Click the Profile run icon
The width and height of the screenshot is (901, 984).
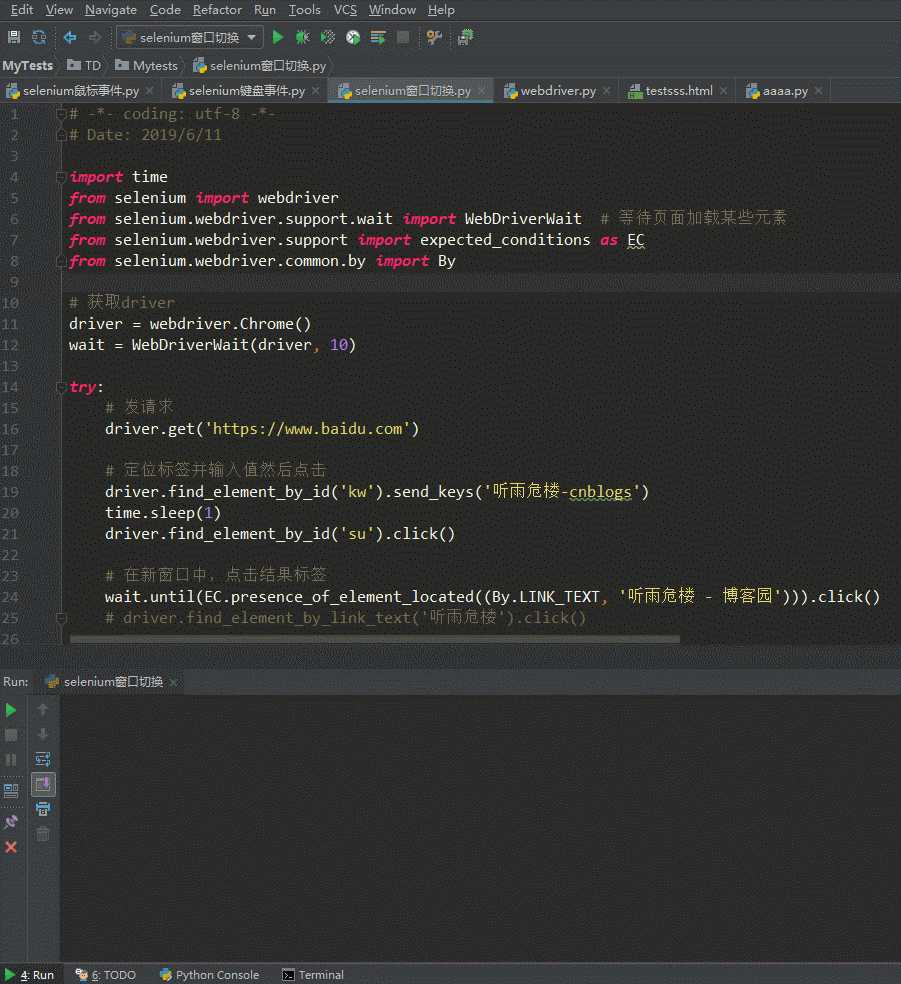(353, 37)
